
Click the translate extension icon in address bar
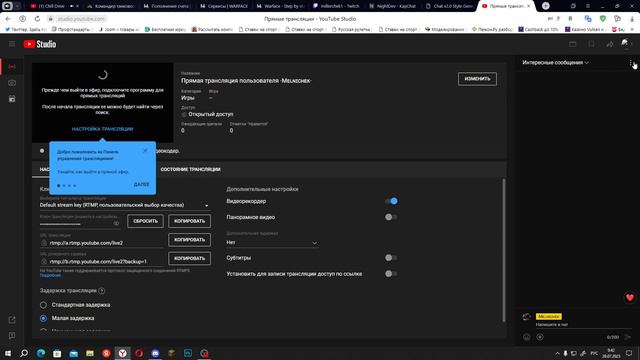pyautogui.click(x=588, y=19)
